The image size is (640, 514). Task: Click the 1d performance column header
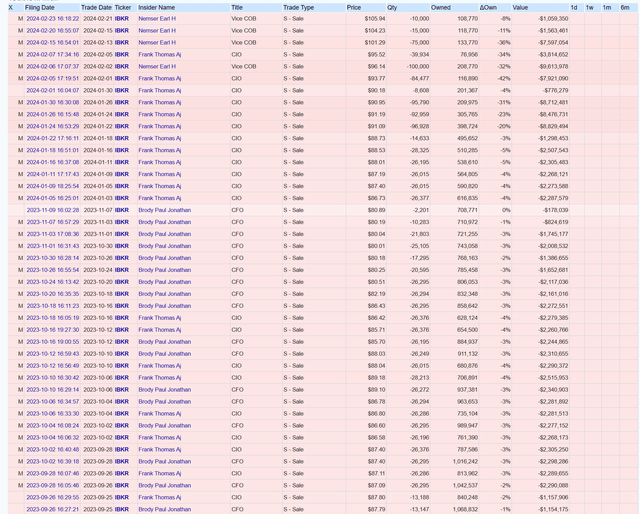(574, 7)
